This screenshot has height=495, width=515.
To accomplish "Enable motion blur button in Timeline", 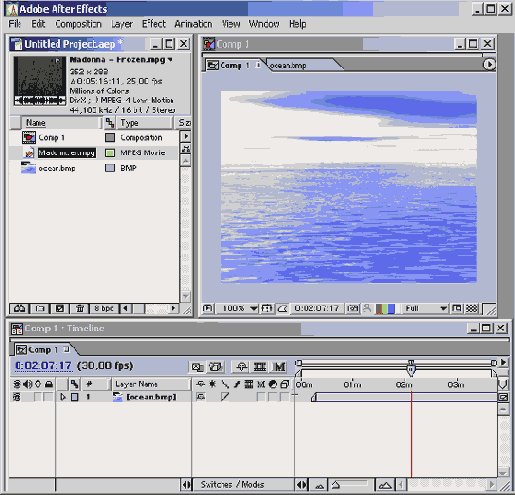I will tap(279, 367).
